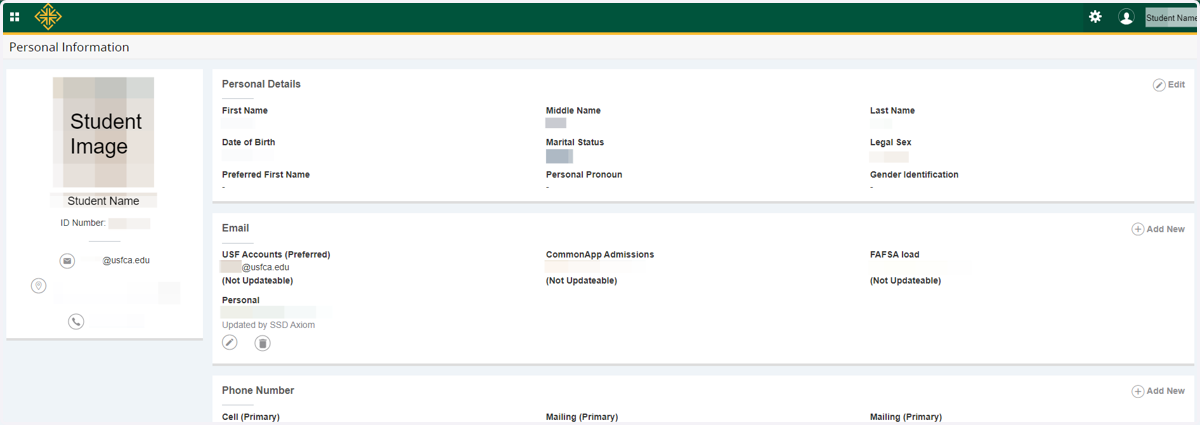This screenshot has width=1200, height=425.
Task: Click the location pin icon in profile card
Action: [x=39, y=287]
